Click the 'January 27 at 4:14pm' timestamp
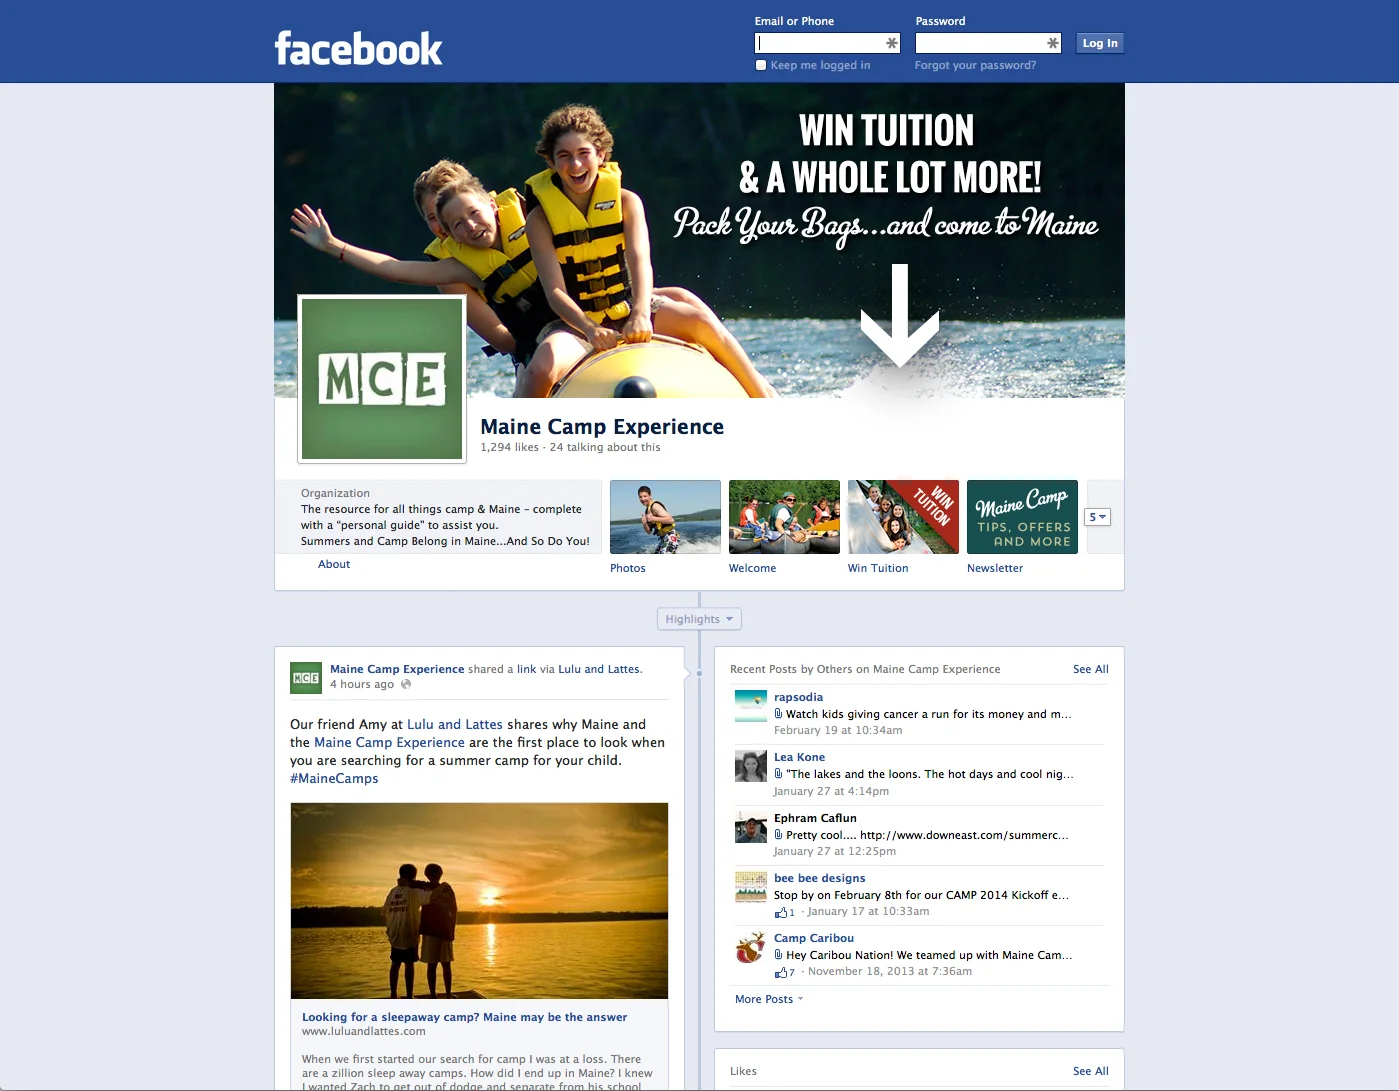 click(x=831, y=791)
